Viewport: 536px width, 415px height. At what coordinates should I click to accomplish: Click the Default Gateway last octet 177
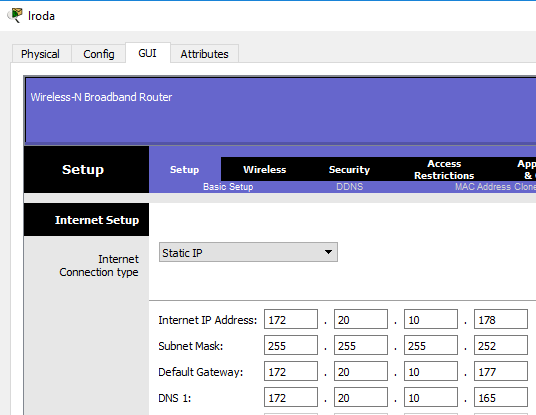(501, 371)
